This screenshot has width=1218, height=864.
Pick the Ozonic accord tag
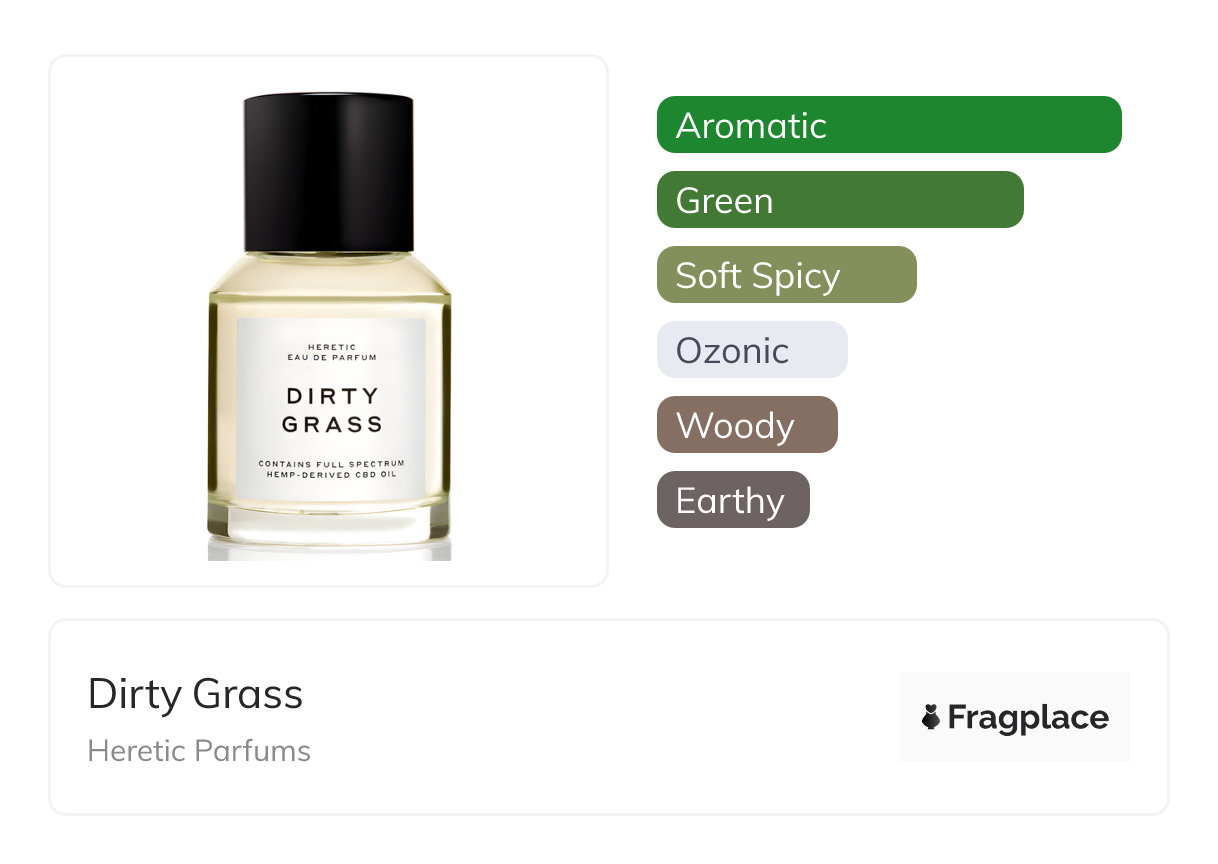coord(752,350)
